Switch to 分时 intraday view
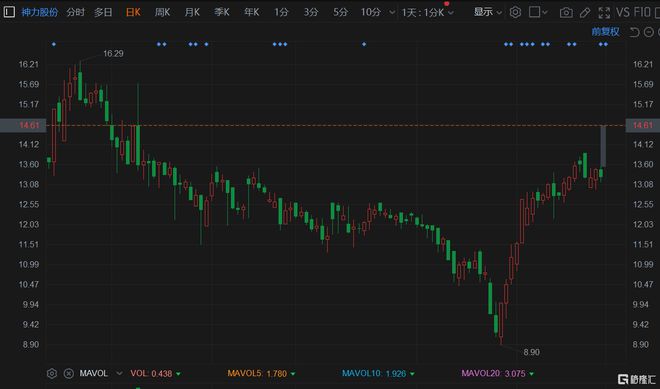Image resolution: width=660 pixels, height=389 pixels. pos(76,12)
